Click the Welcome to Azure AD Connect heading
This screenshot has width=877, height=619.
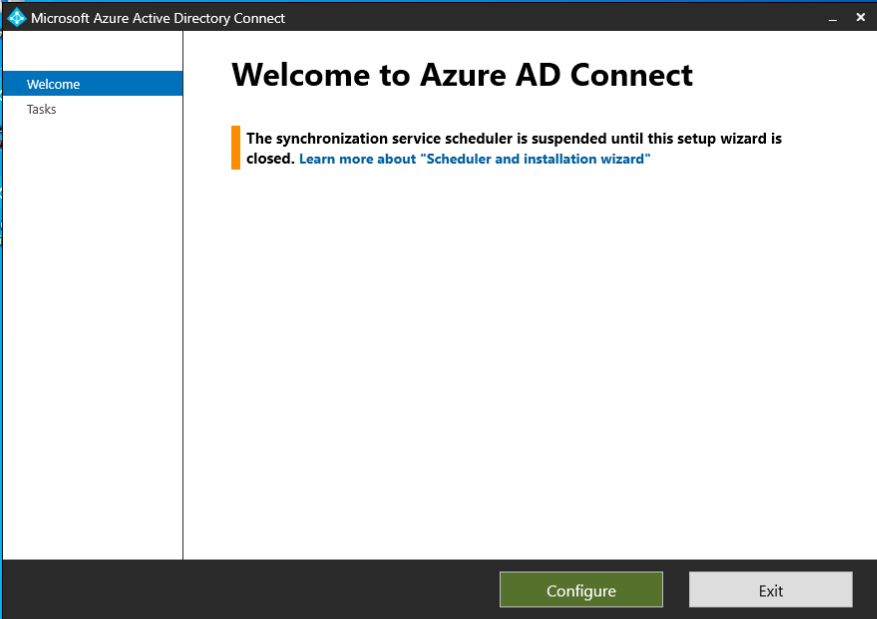click(x=461, y=75)
